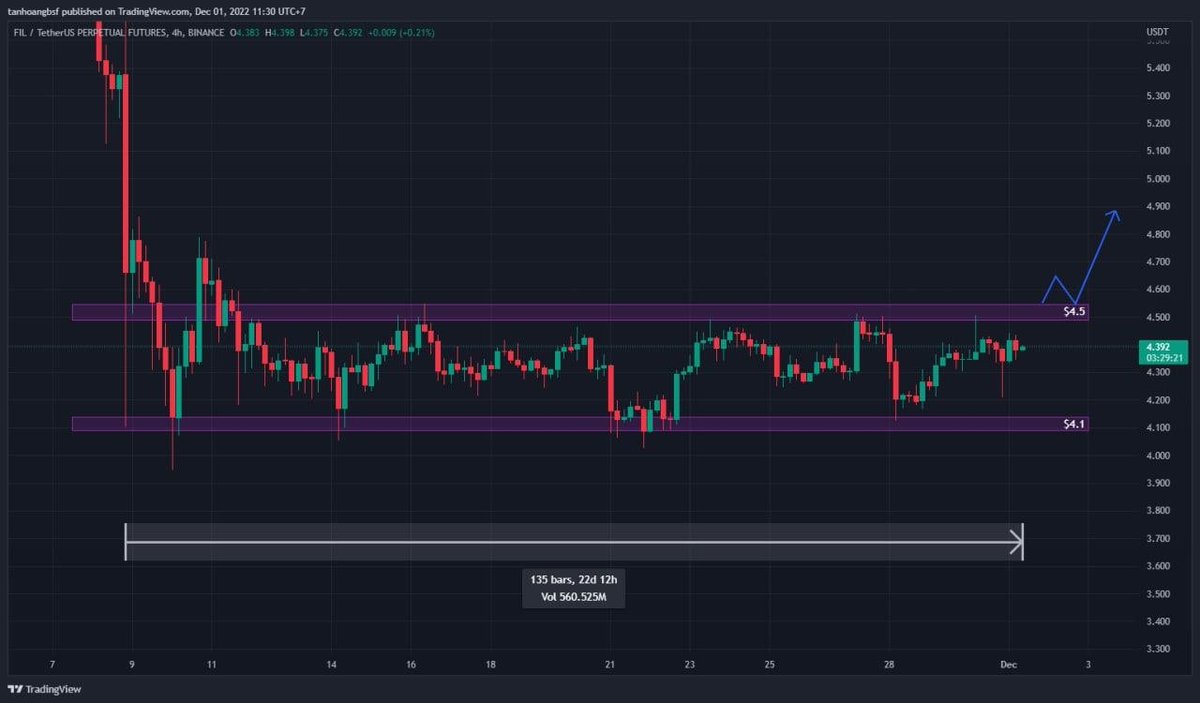Select the $4.5 resistance zone label
The image size is (1200, 703).
click(1075, 312)
